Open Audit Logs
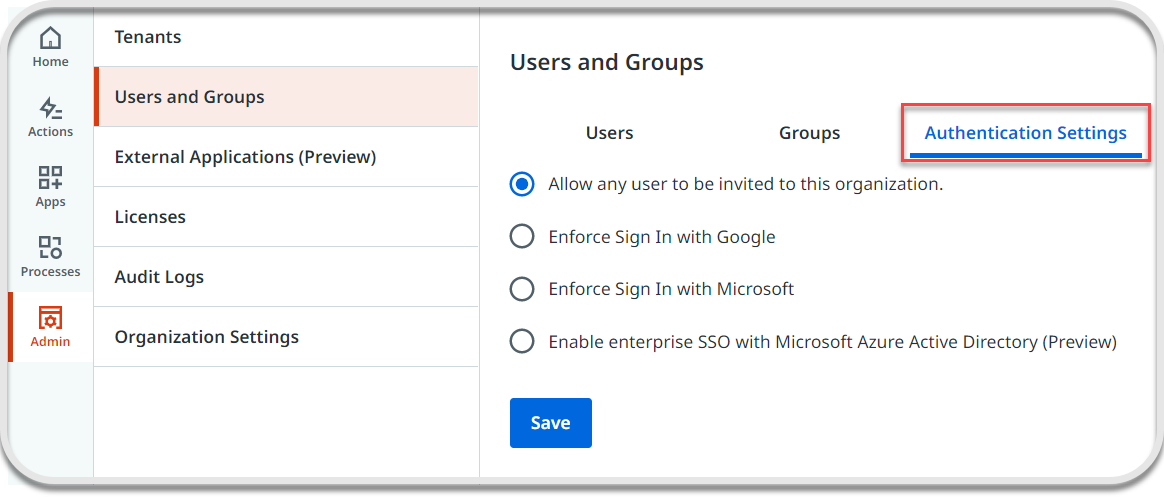 tap(159, 277)
